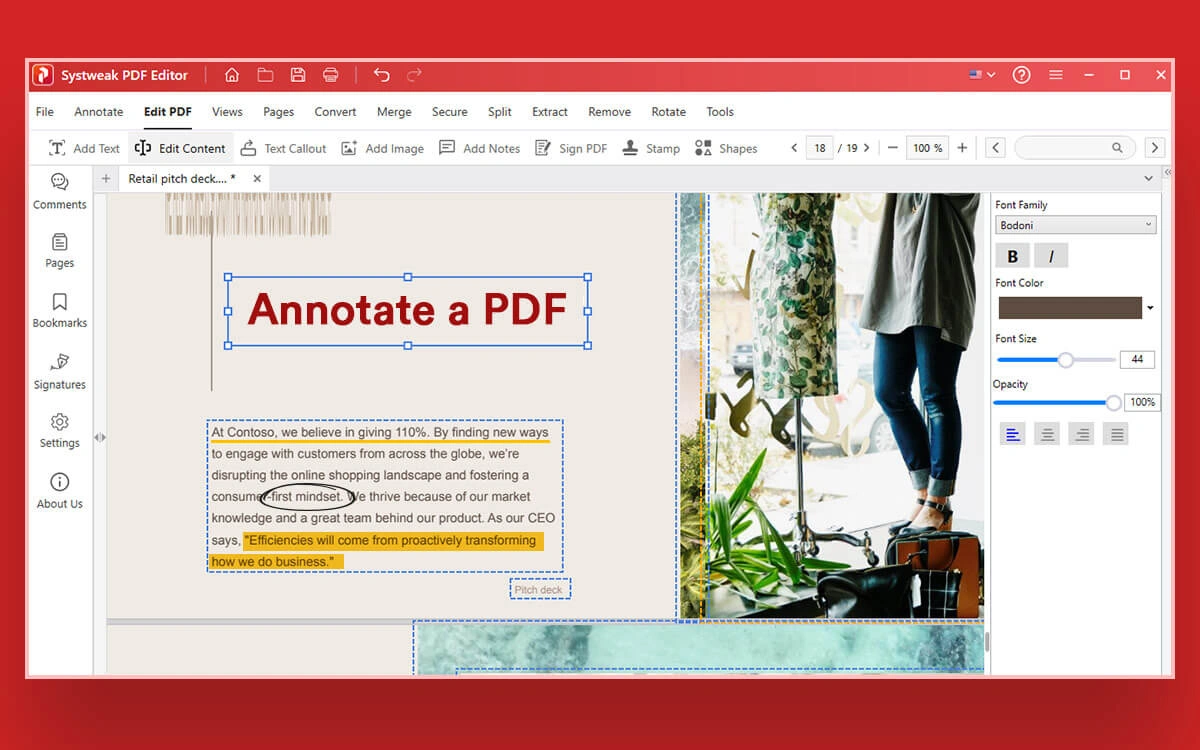Set text alignment to right
1200x750 pixels.
click(1081, 434)
